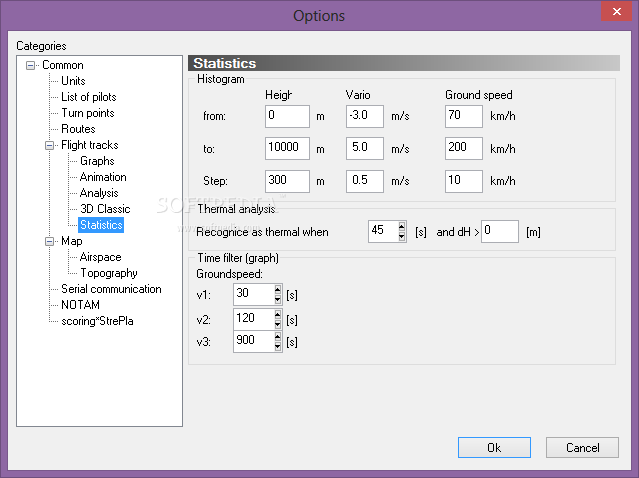The height and width of the screenshot is (478, 639).
Task: Open the Routes category
Action: click(78, 129)
